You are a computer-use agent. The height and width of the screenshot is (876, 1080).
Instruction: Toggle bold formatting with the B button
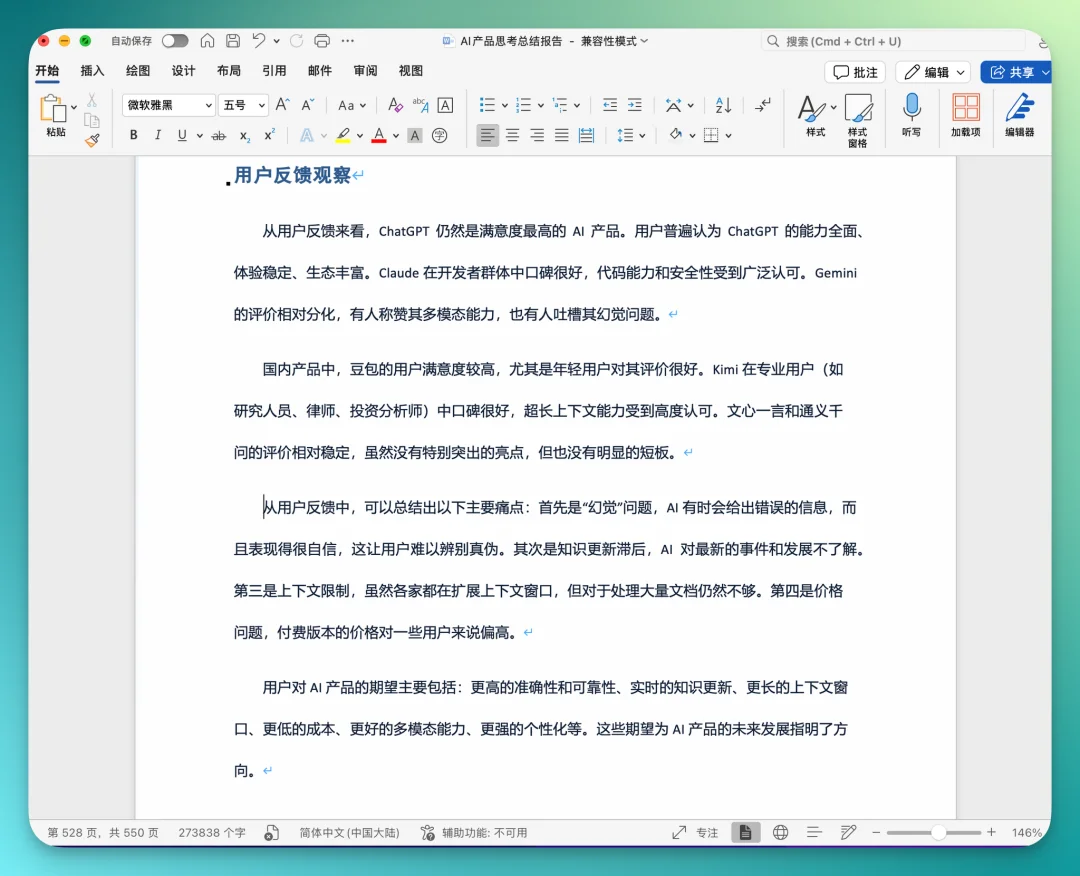[x=134, y=135]
